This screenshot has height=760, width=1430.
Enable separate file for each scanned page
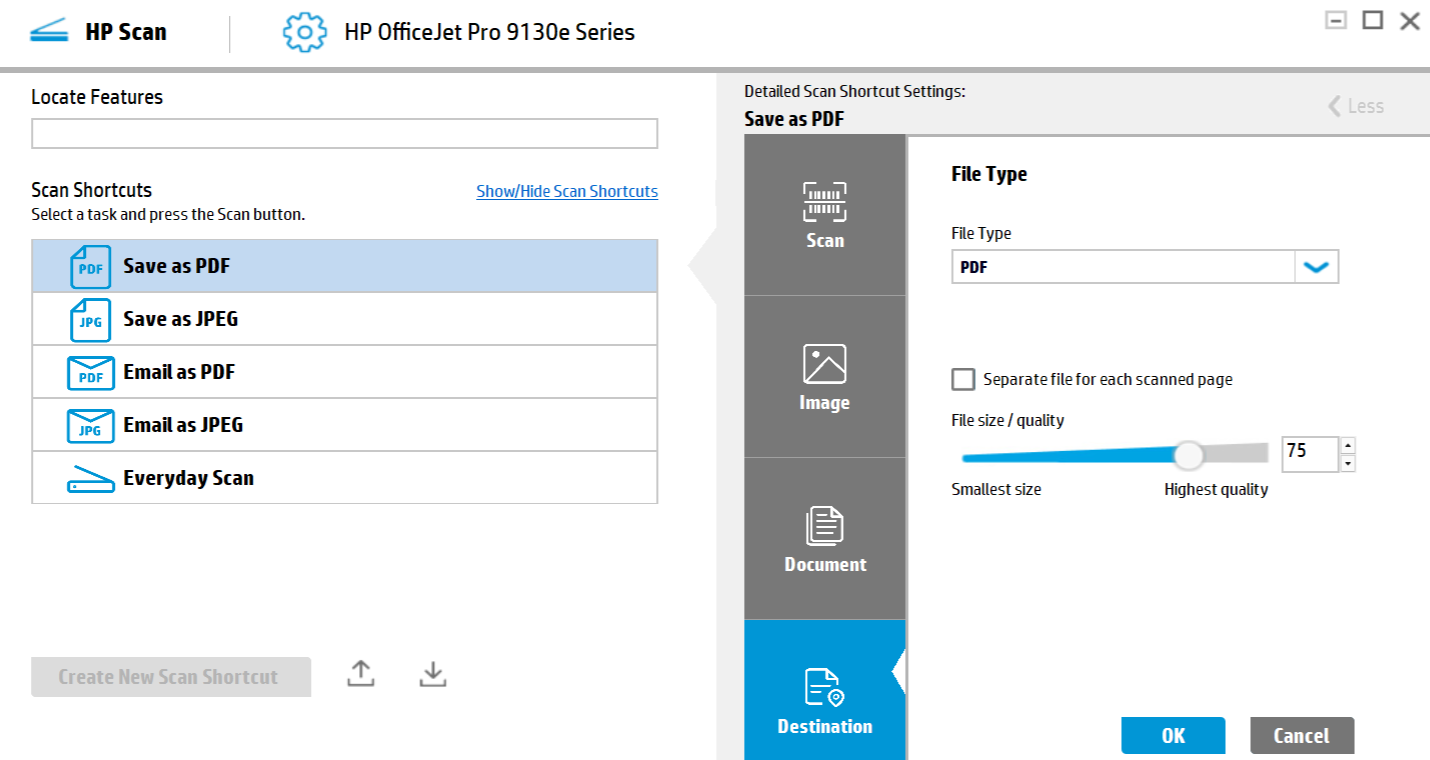[963, 379]
